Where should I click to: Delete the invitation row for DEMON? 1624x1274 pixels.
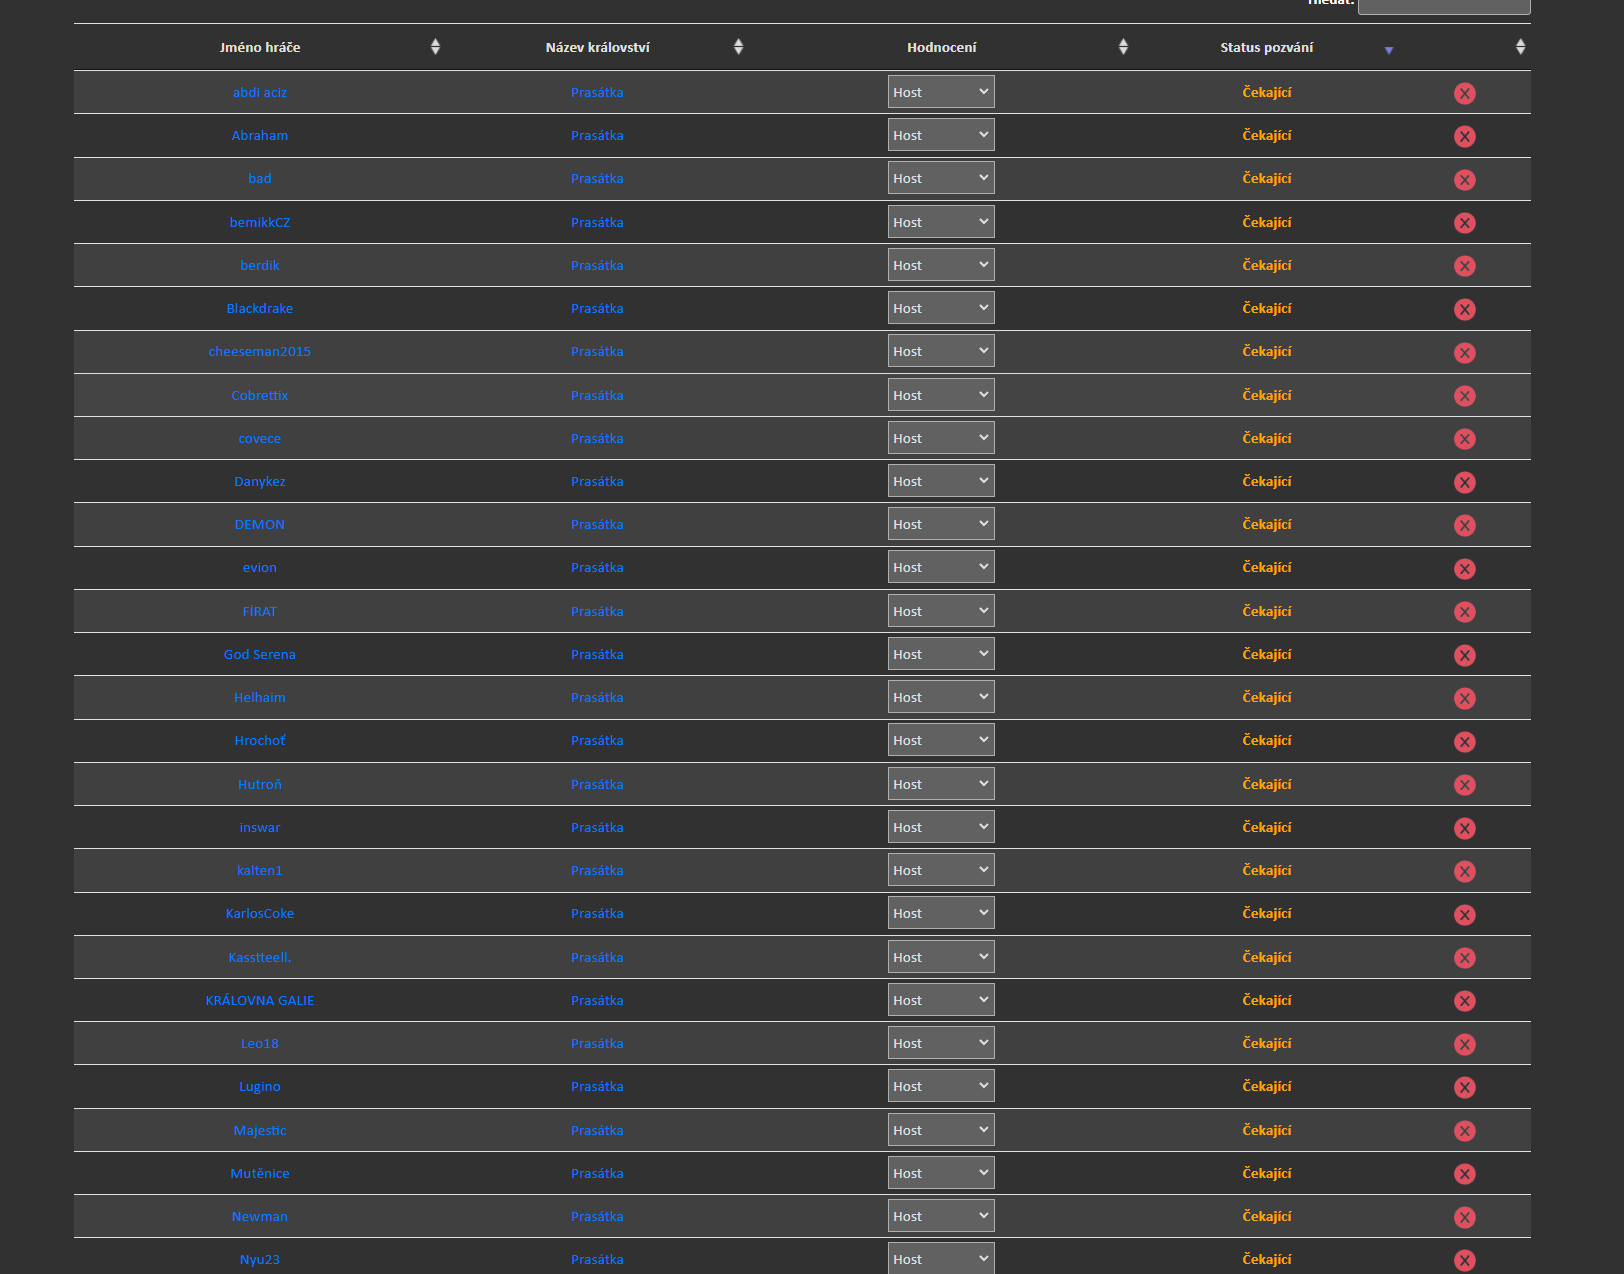tap(1464, 525)
